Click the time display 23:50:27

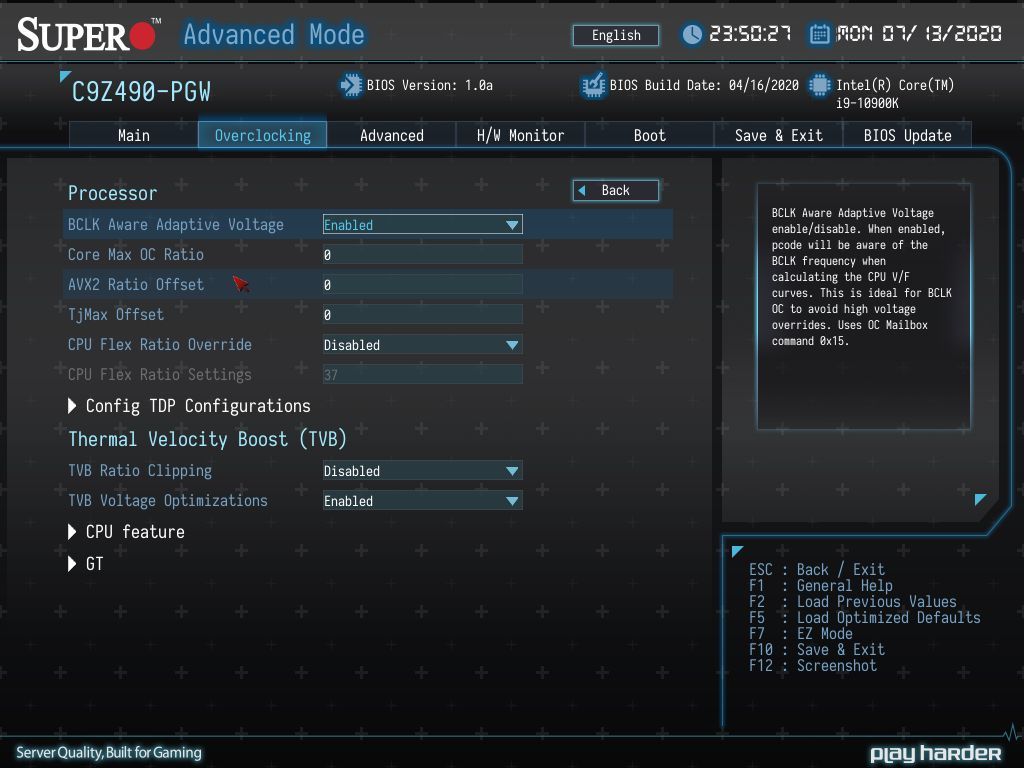click(x=750, y=34)
